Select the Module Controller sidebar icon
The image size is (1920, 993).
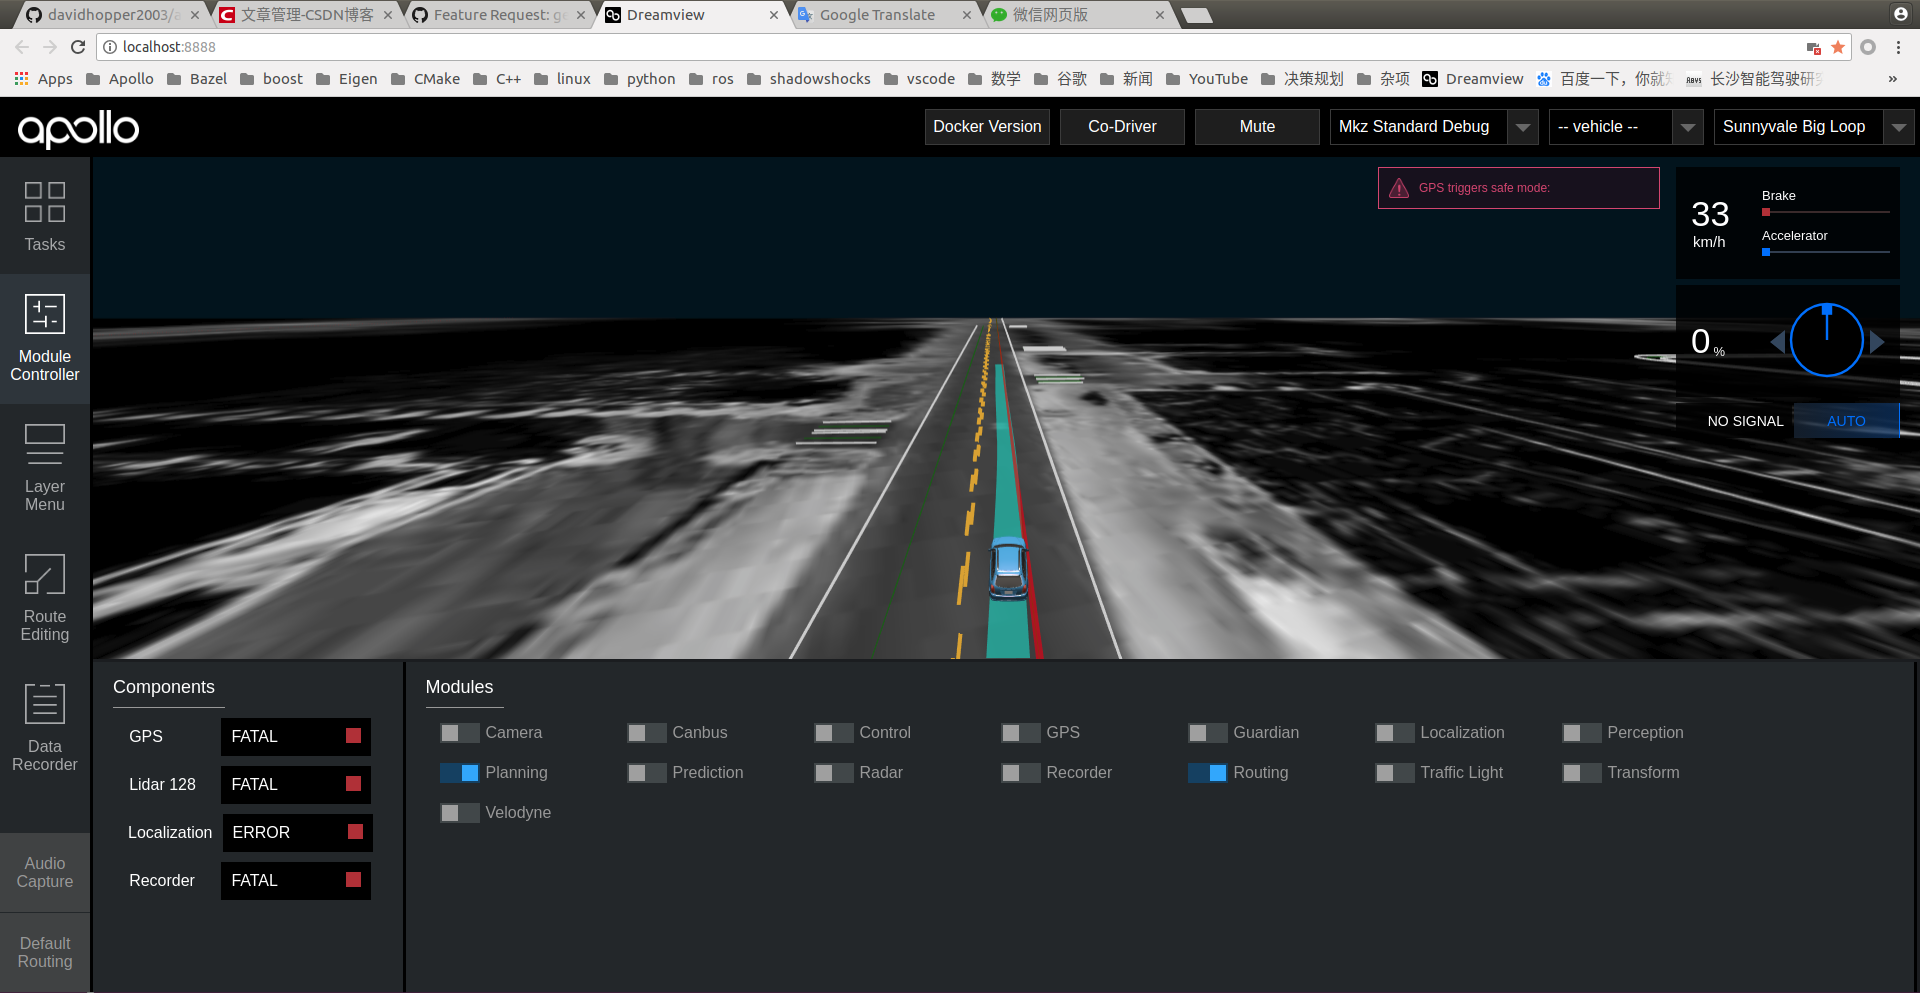[x=44, y=340]
